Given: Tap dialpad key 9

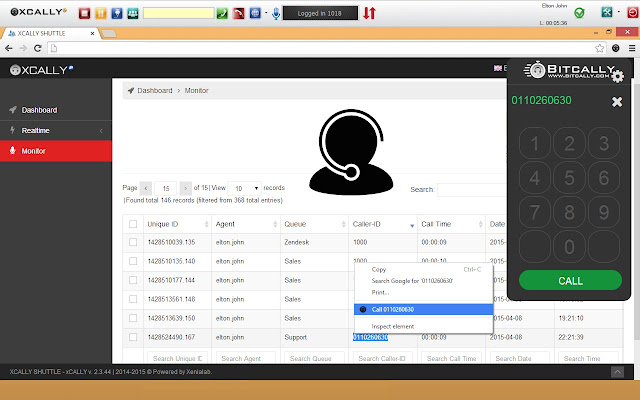Looking at the screenshot, I should tap(604, 212).
